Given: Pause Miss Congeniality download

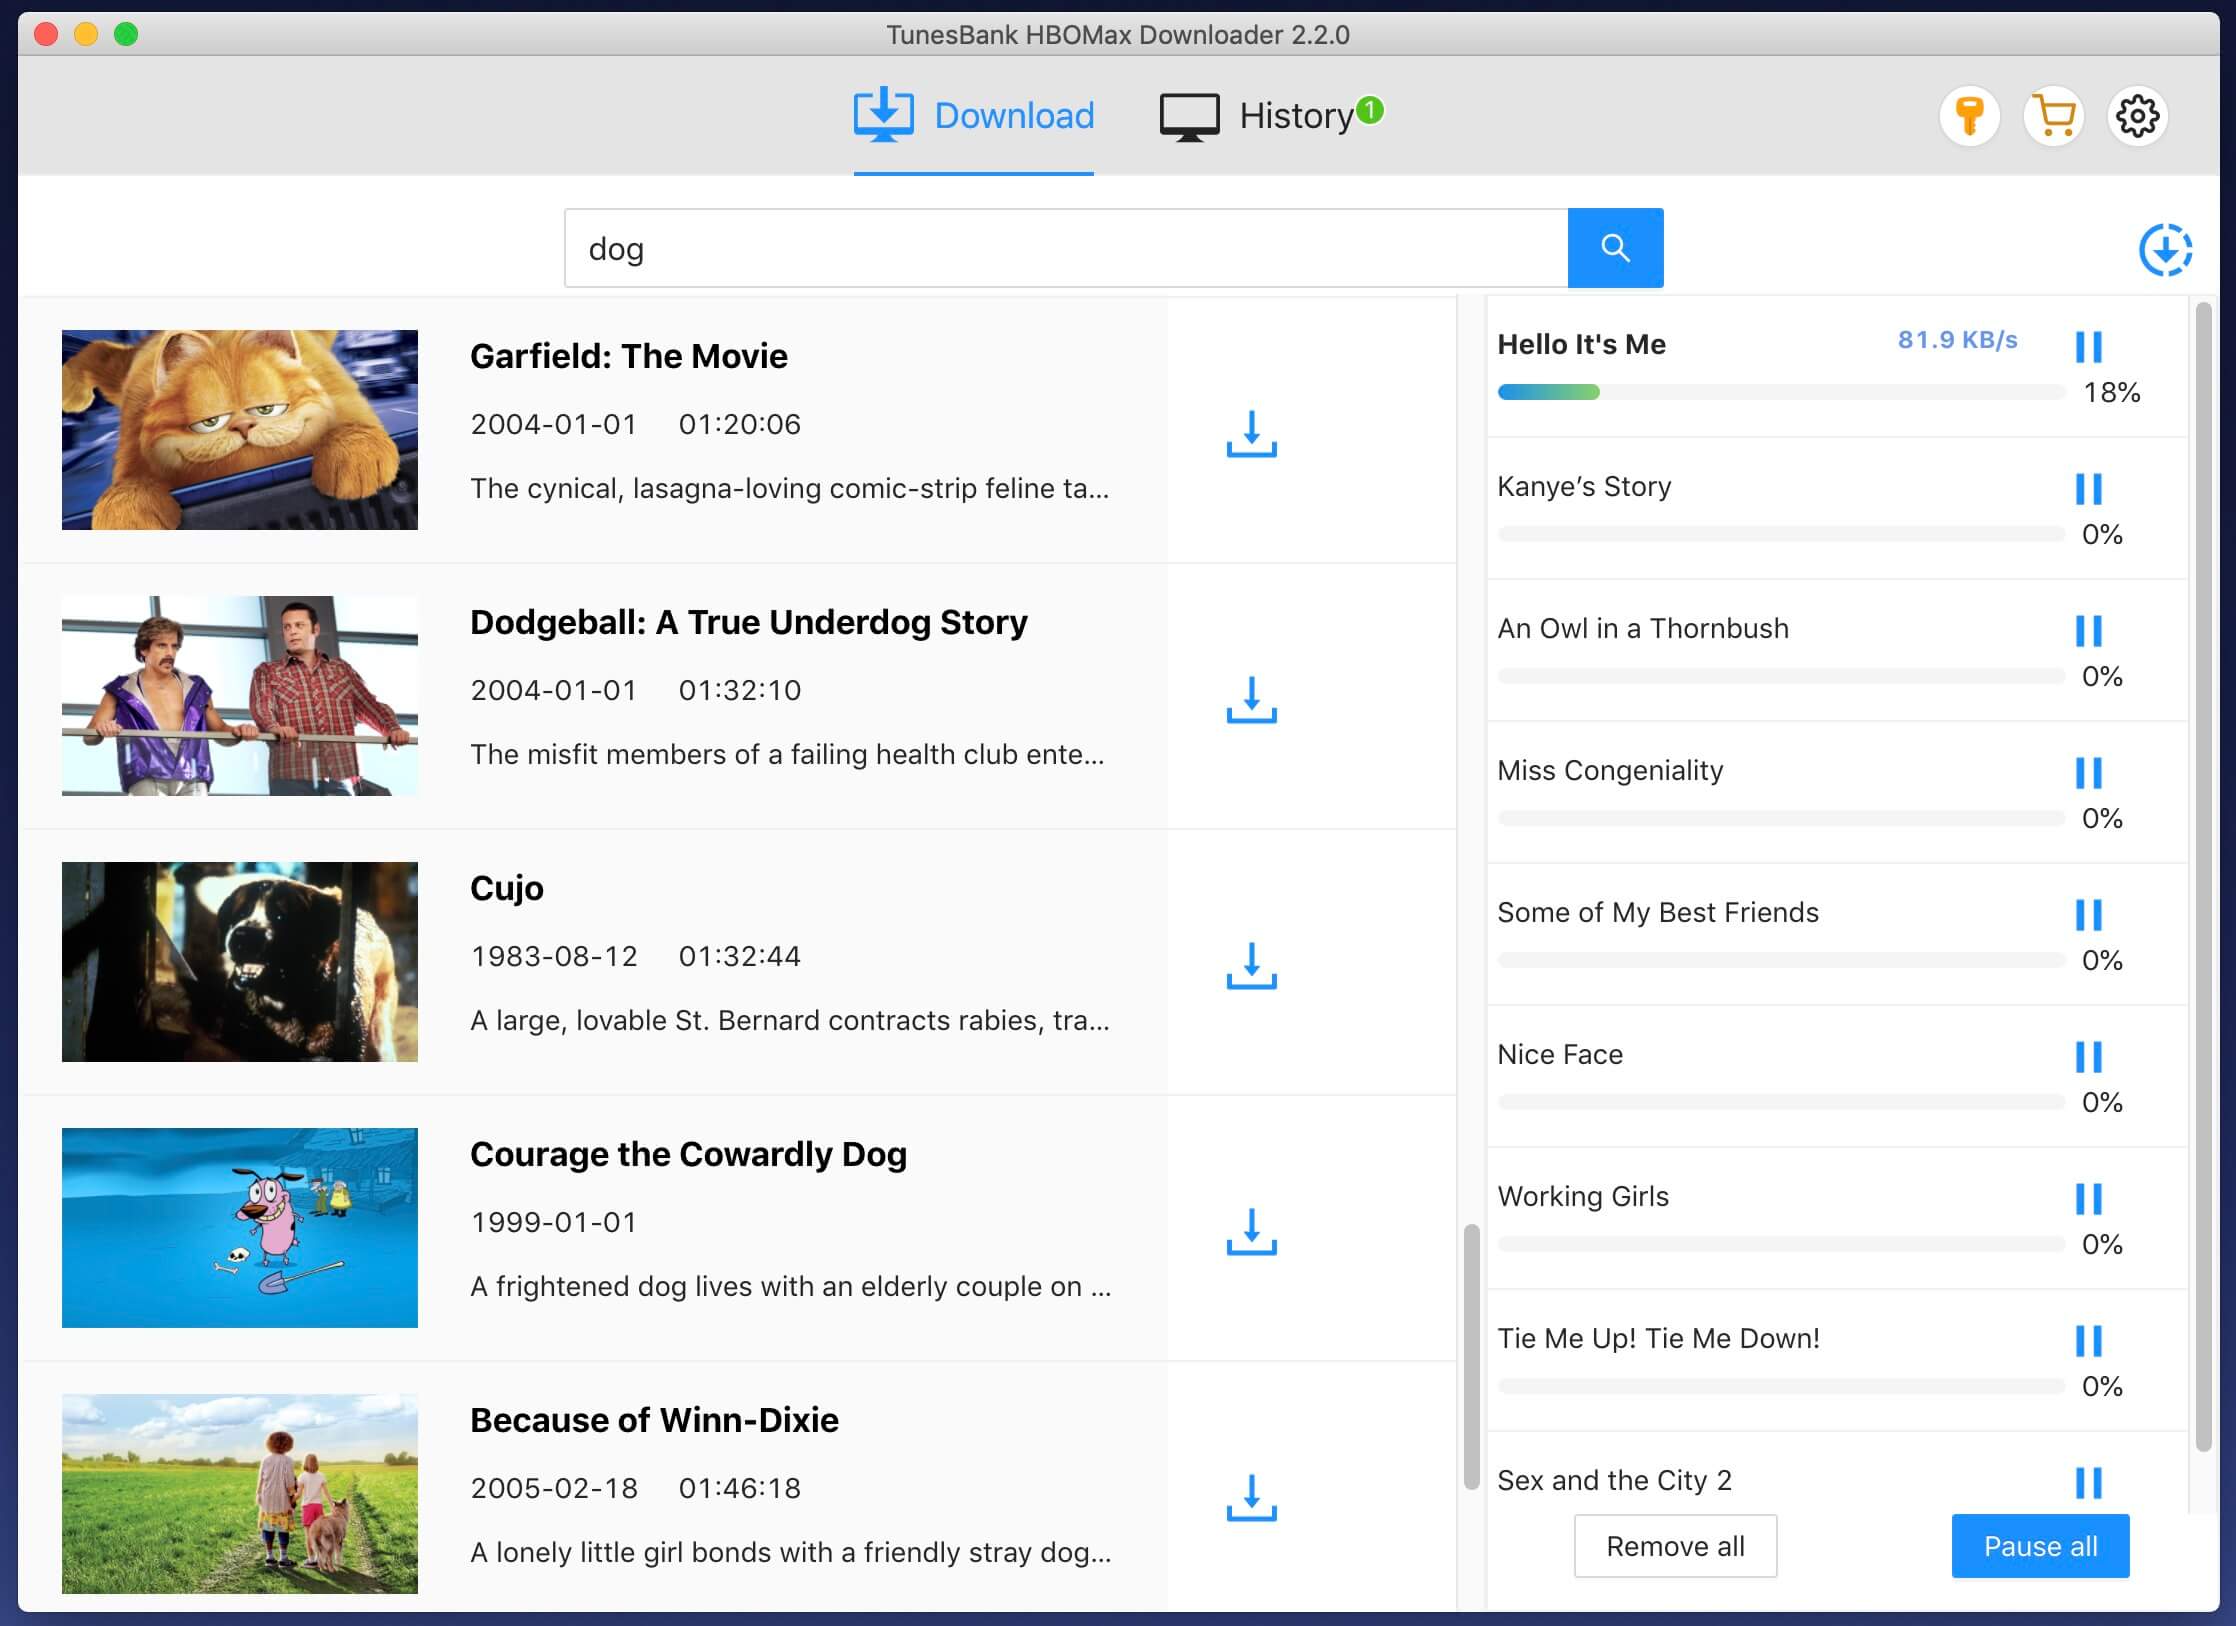Looking at the screenshot, I should click(2088, 773).
